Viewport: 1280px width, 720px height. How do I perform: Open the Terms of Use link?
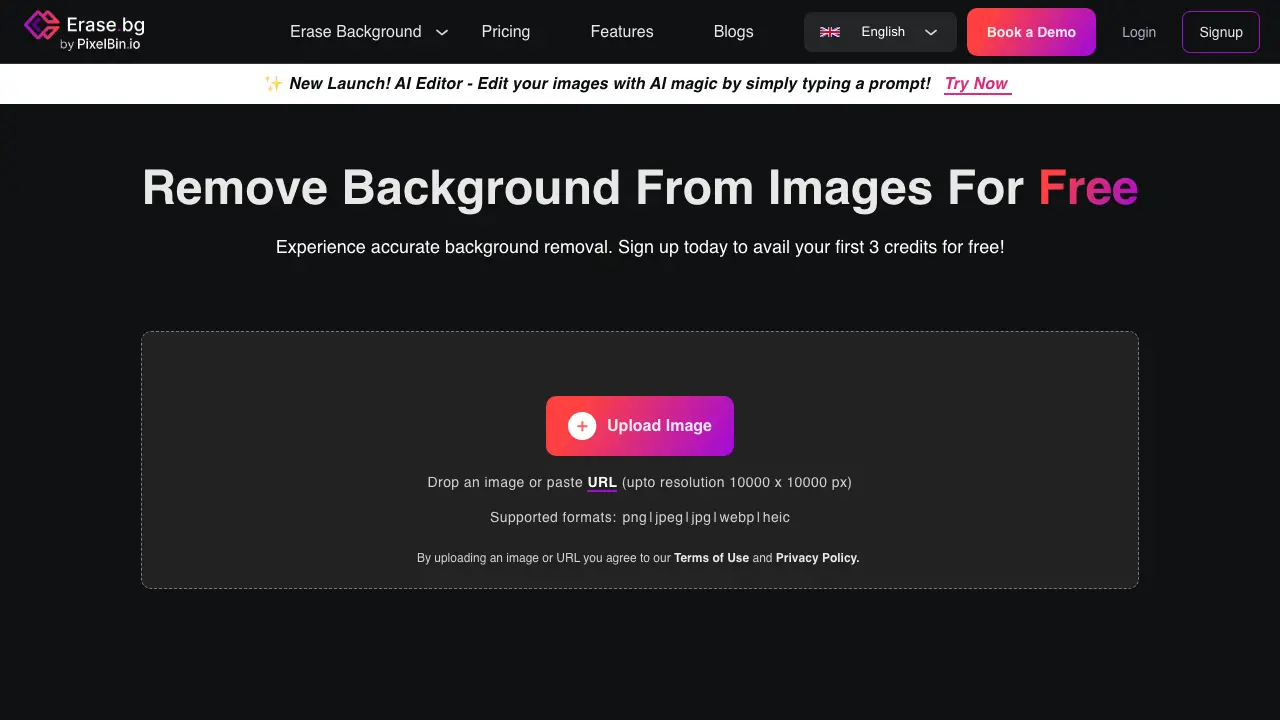coord(711,558)
